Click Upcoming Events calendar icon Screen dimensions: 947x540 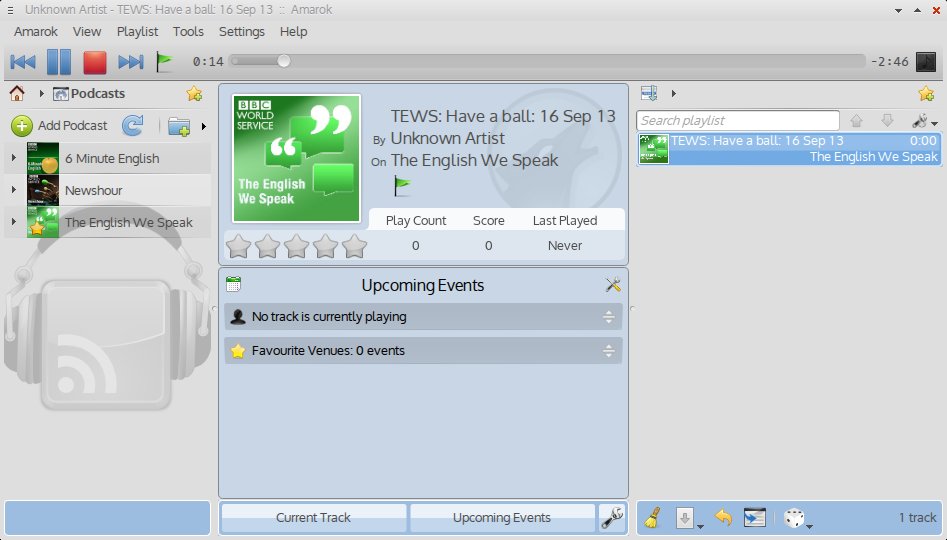pos(233,284)
